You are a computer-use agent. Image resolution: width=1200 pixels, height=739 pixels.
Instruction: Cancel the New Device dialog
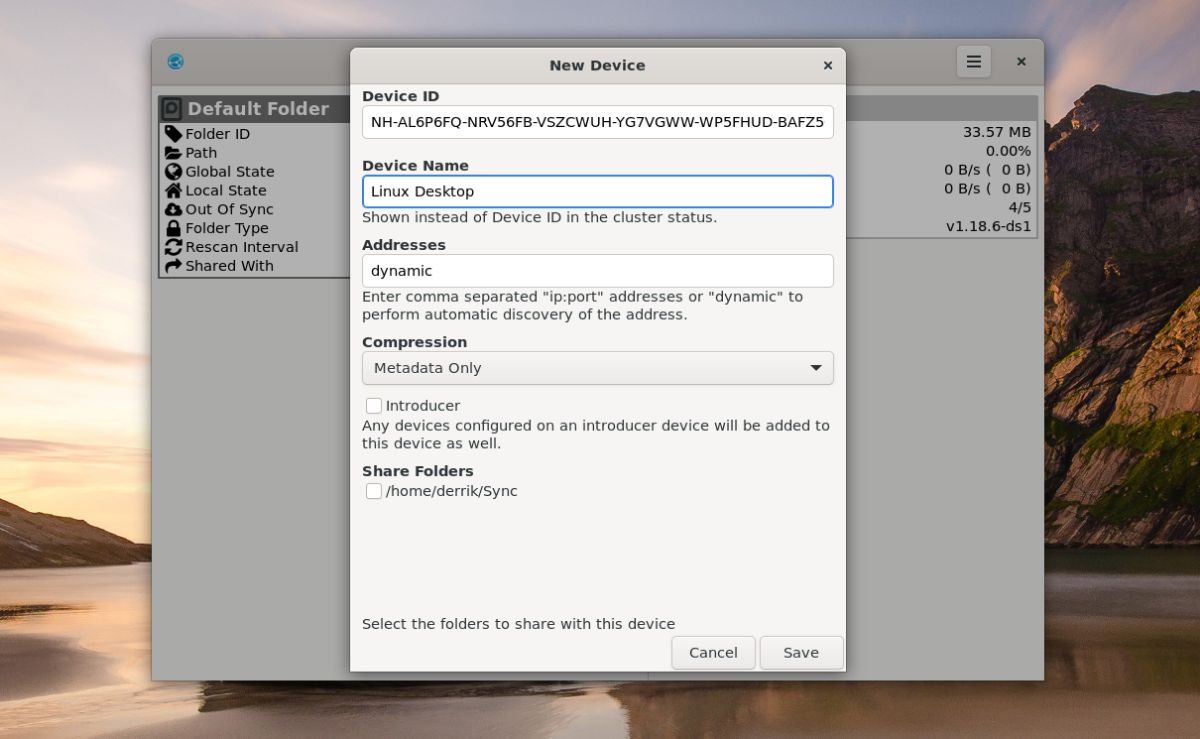[x=713, y=652]
